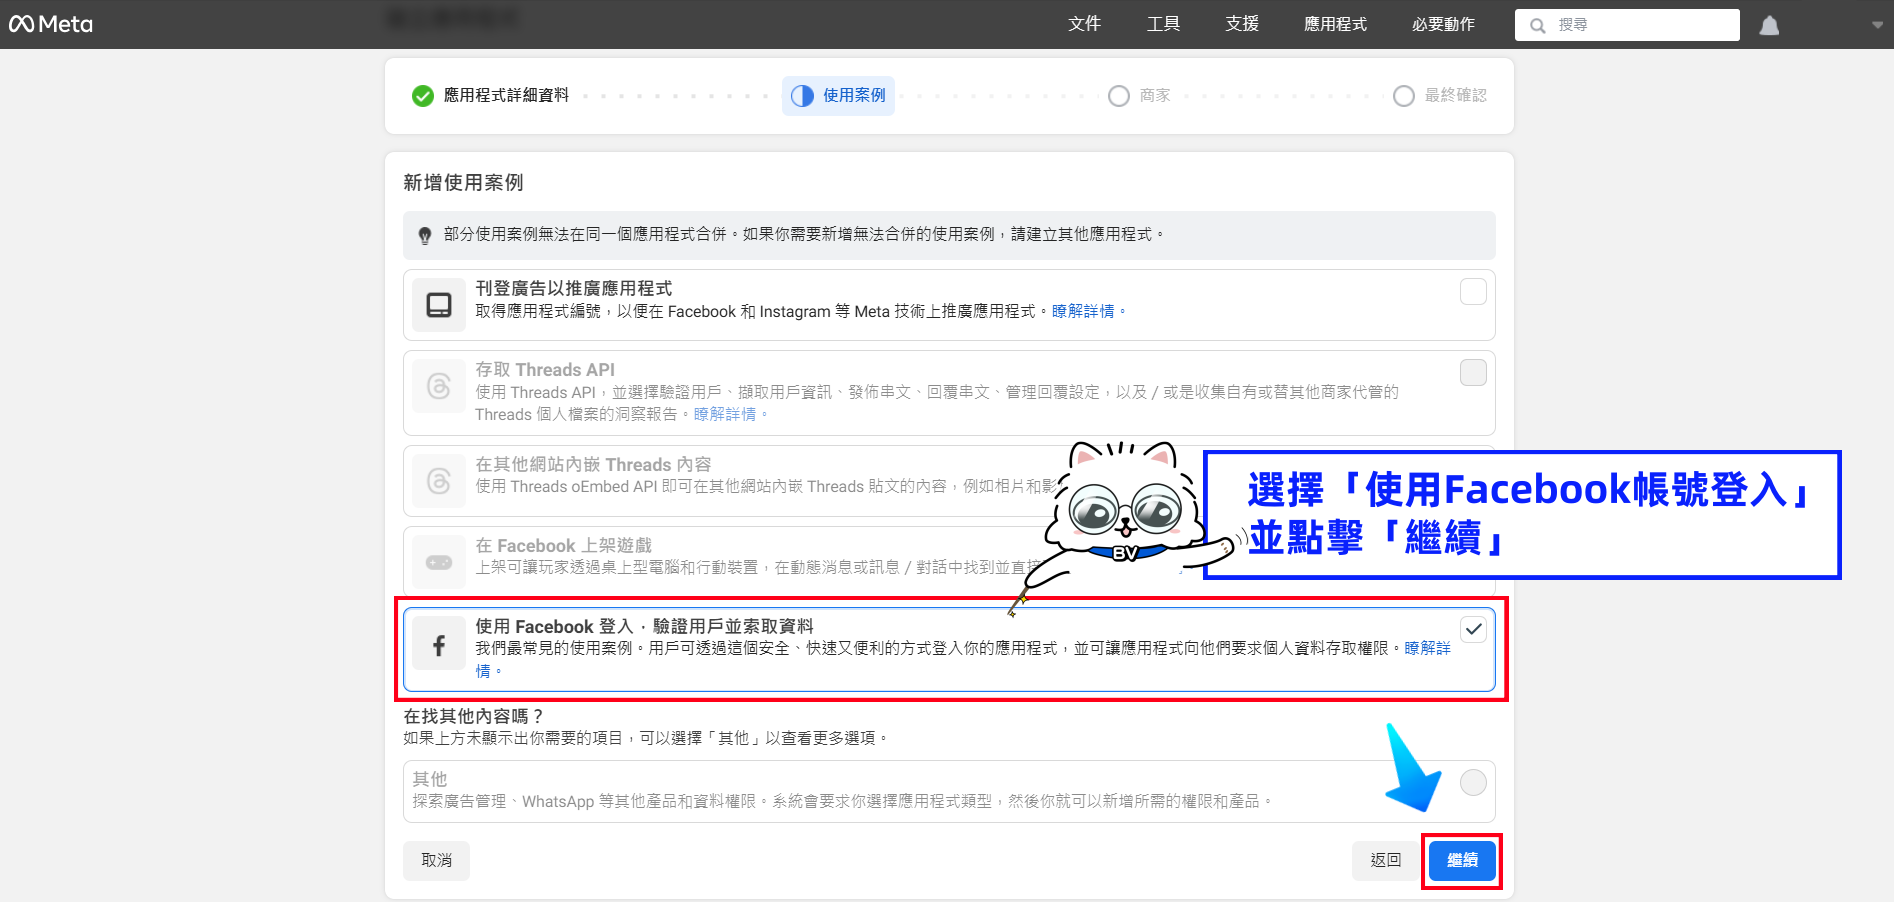Open the 必要動作 menu
The height and width of the screenshot is (902, 1894).
click(x=1443, y=24)
